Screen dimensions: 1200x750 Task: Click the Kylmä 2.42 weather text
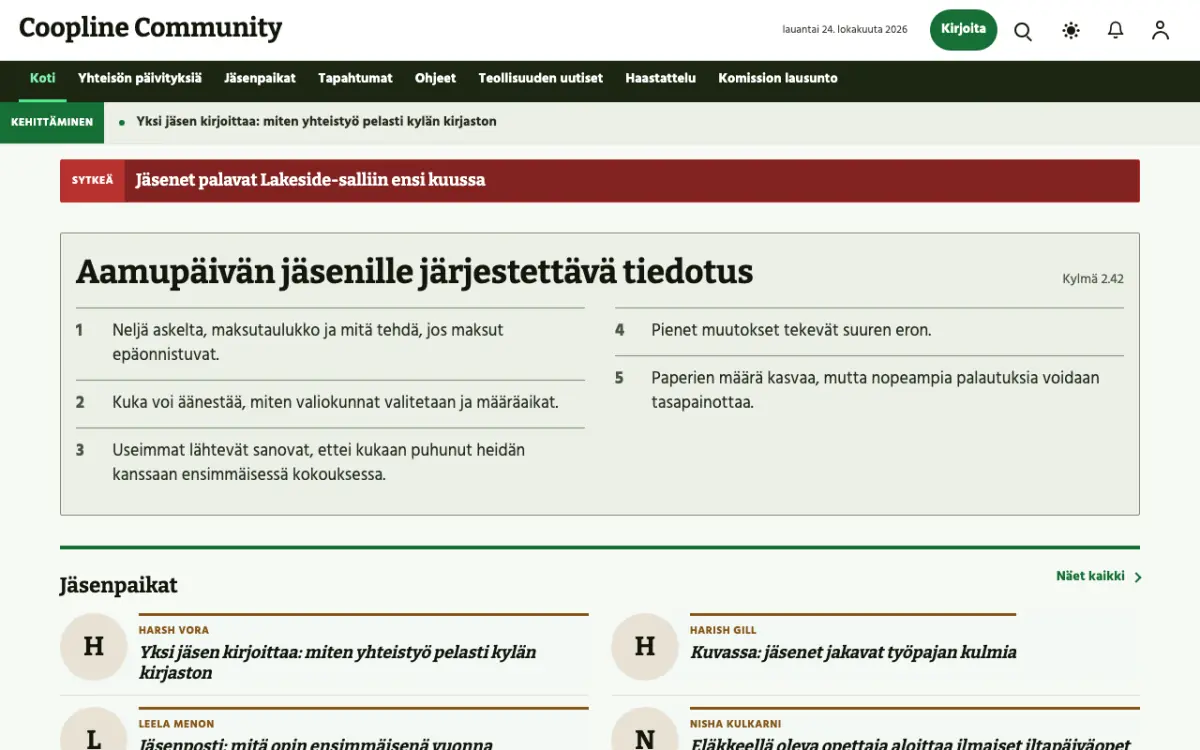(x=1093, y=279)
